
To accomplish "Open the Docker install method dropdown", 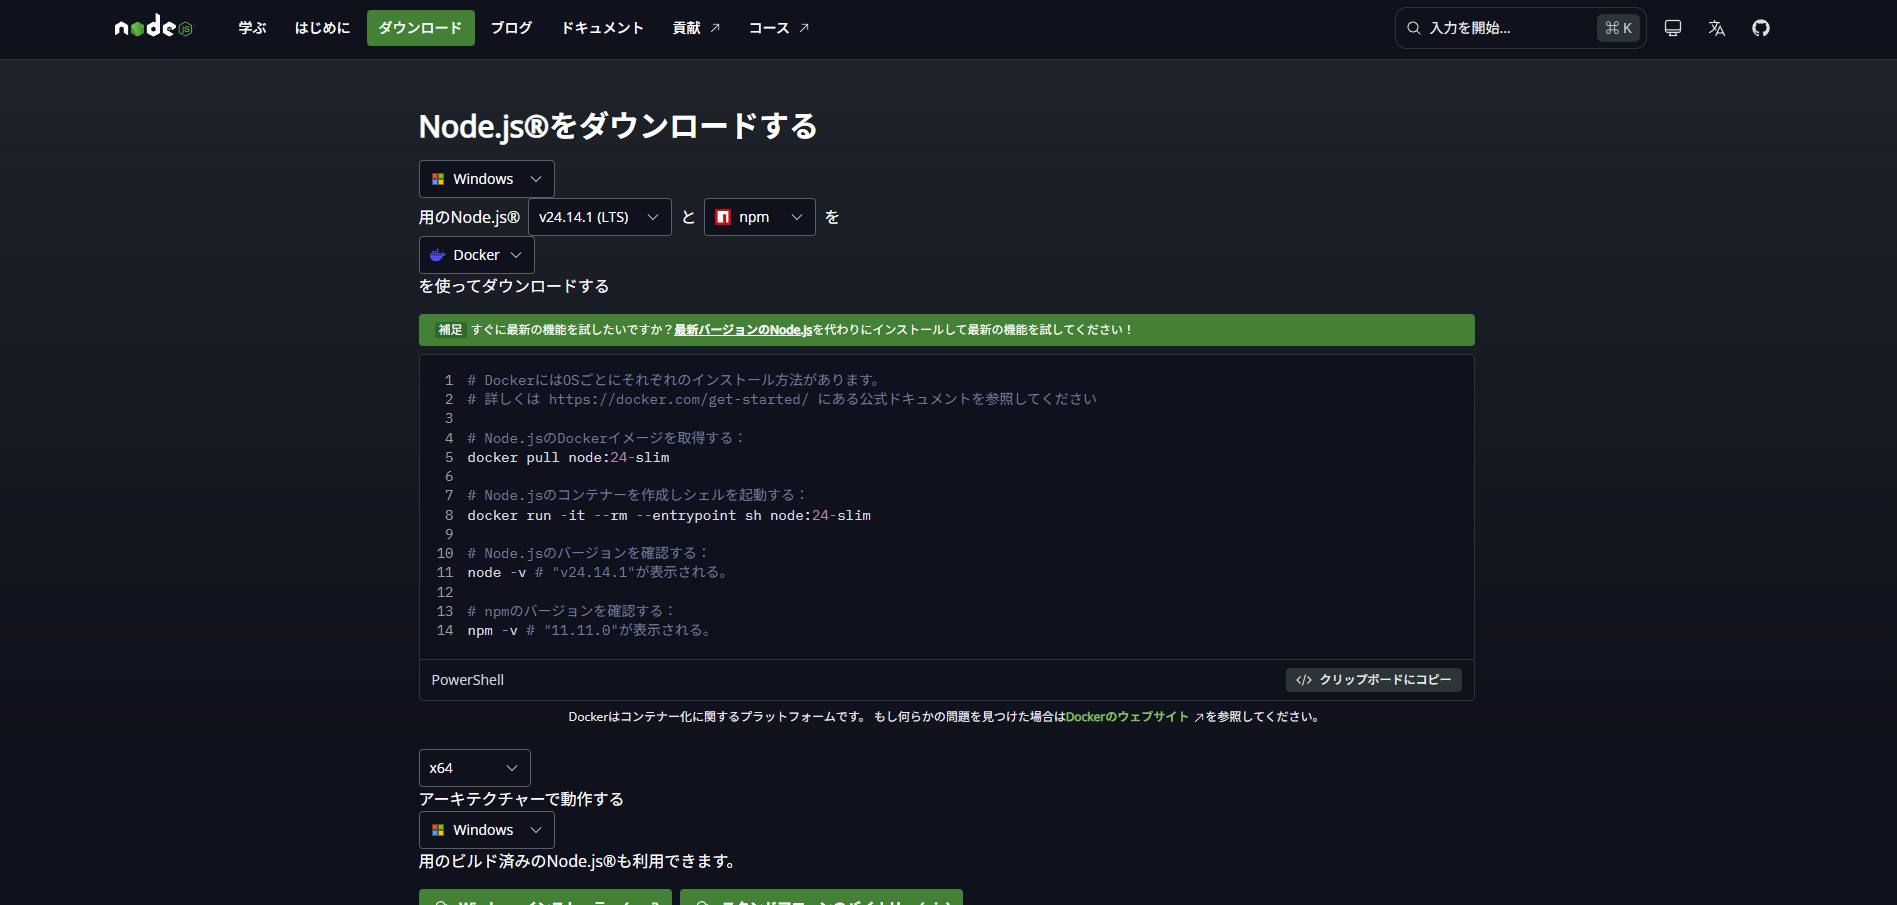I will point(476,255).
